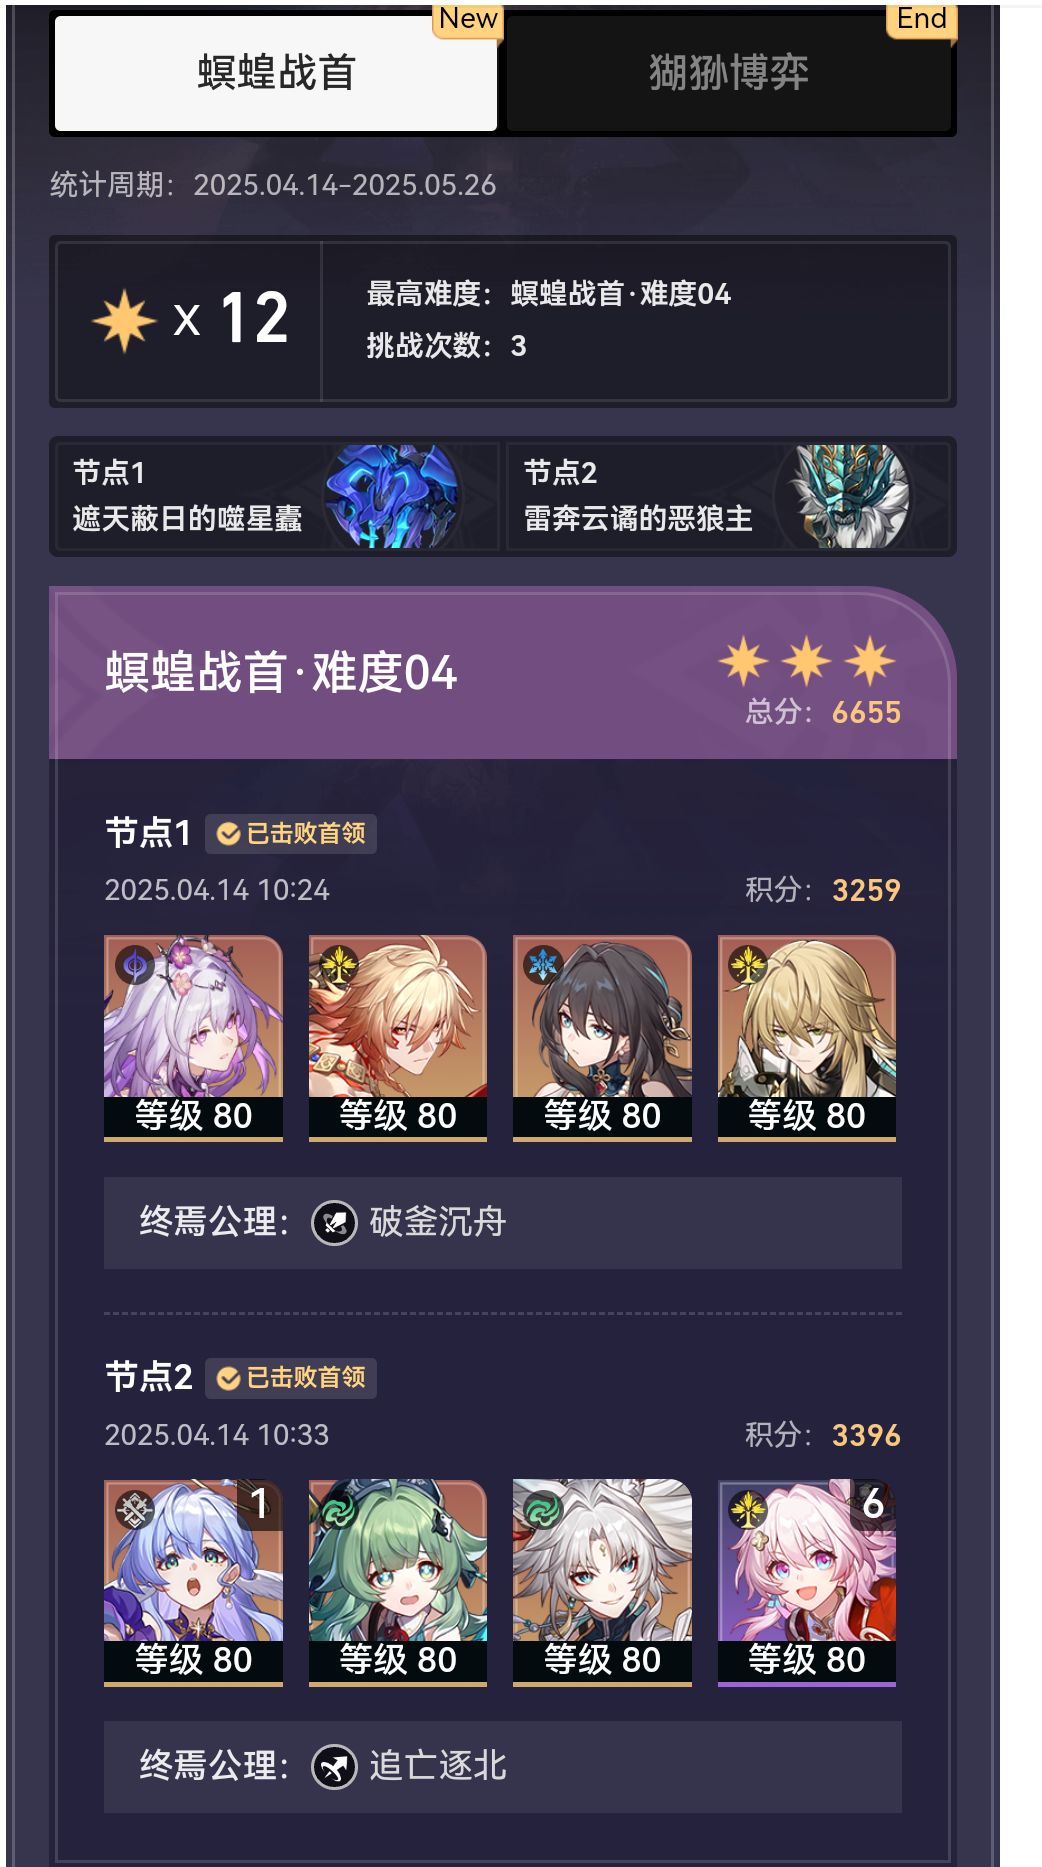Image resolution: width=1042 pixels, height=1867 pixels.
Task: Switch to the 蜈蝗战首 tab
Action: [276, 73]
